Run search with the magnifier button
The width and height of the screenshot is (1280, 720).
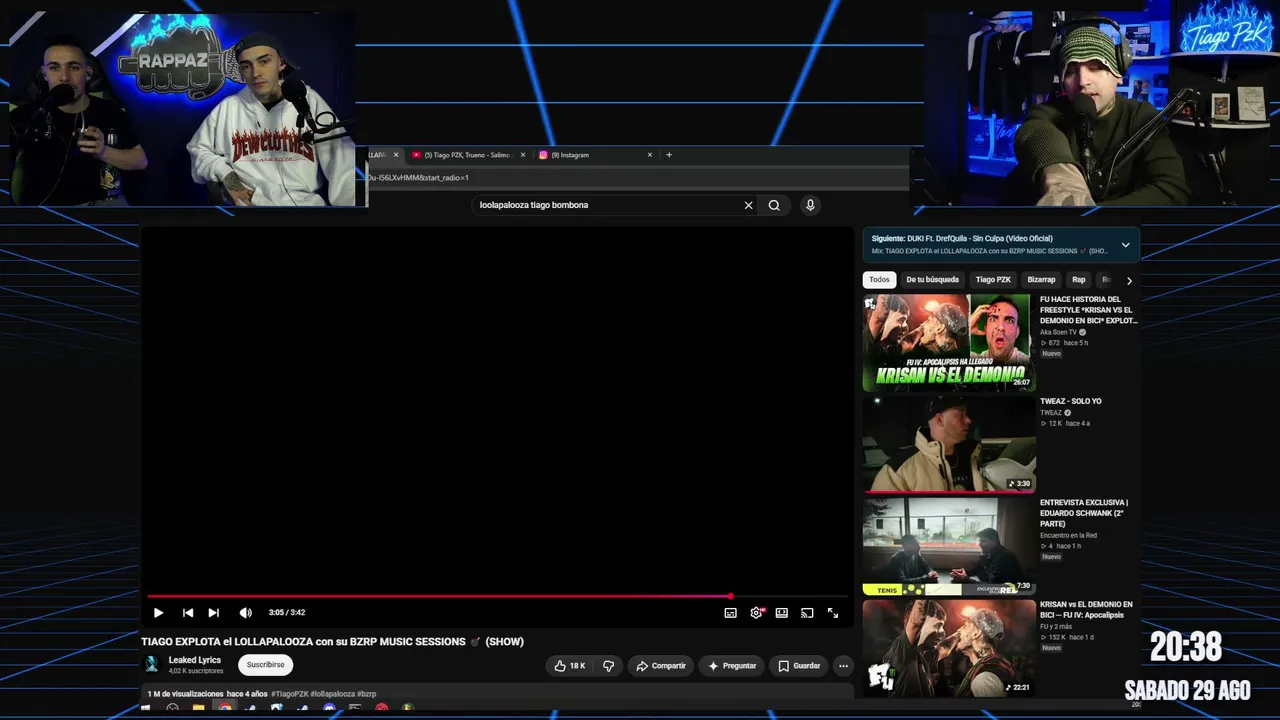pyautogui.click(x=774, y=205)
